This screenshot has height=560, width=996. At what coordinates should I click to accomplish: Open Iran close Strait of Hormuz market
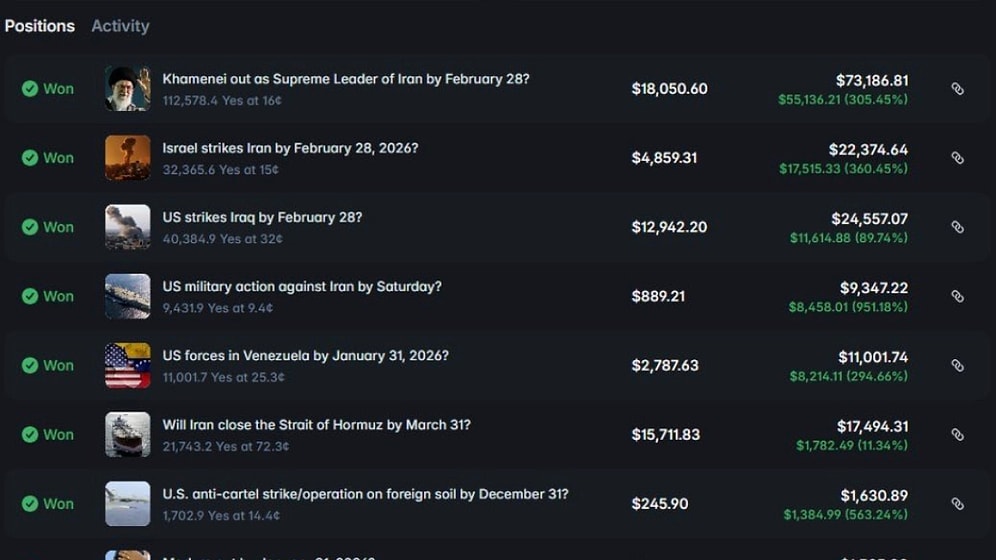pyautogui.click(x=316, y=424)
